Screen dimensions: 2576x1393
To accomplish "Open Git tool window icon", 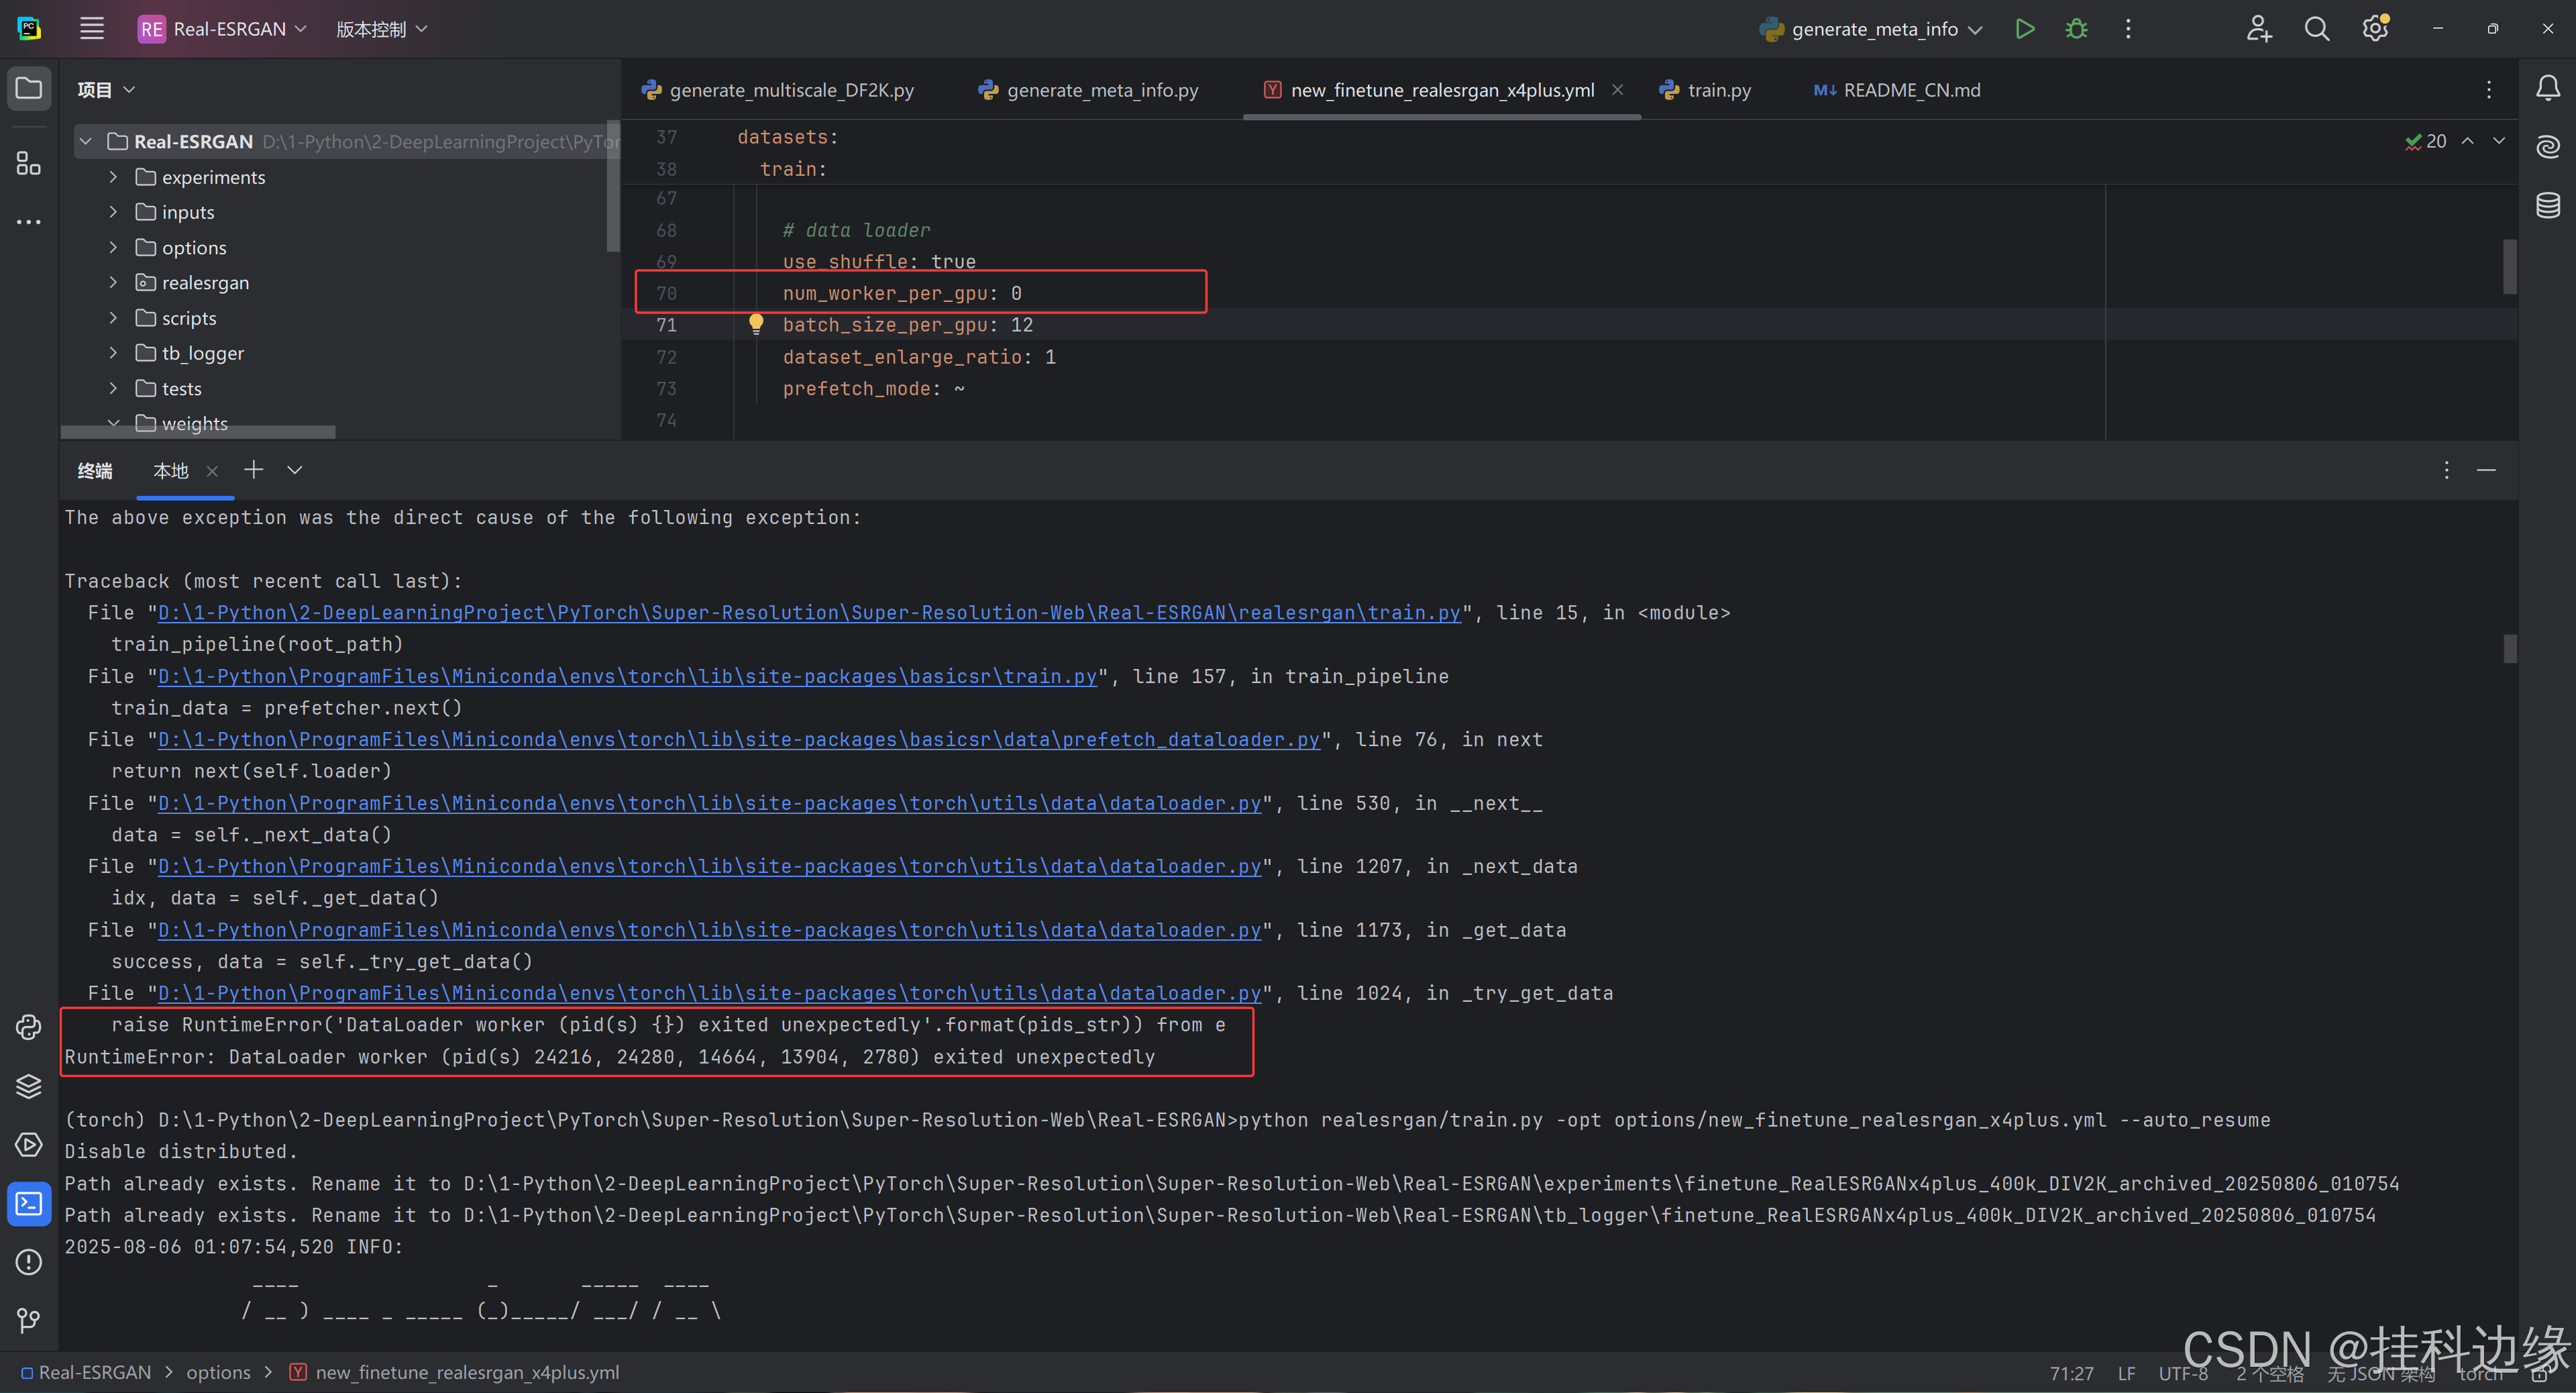I will click(29, 1320).
